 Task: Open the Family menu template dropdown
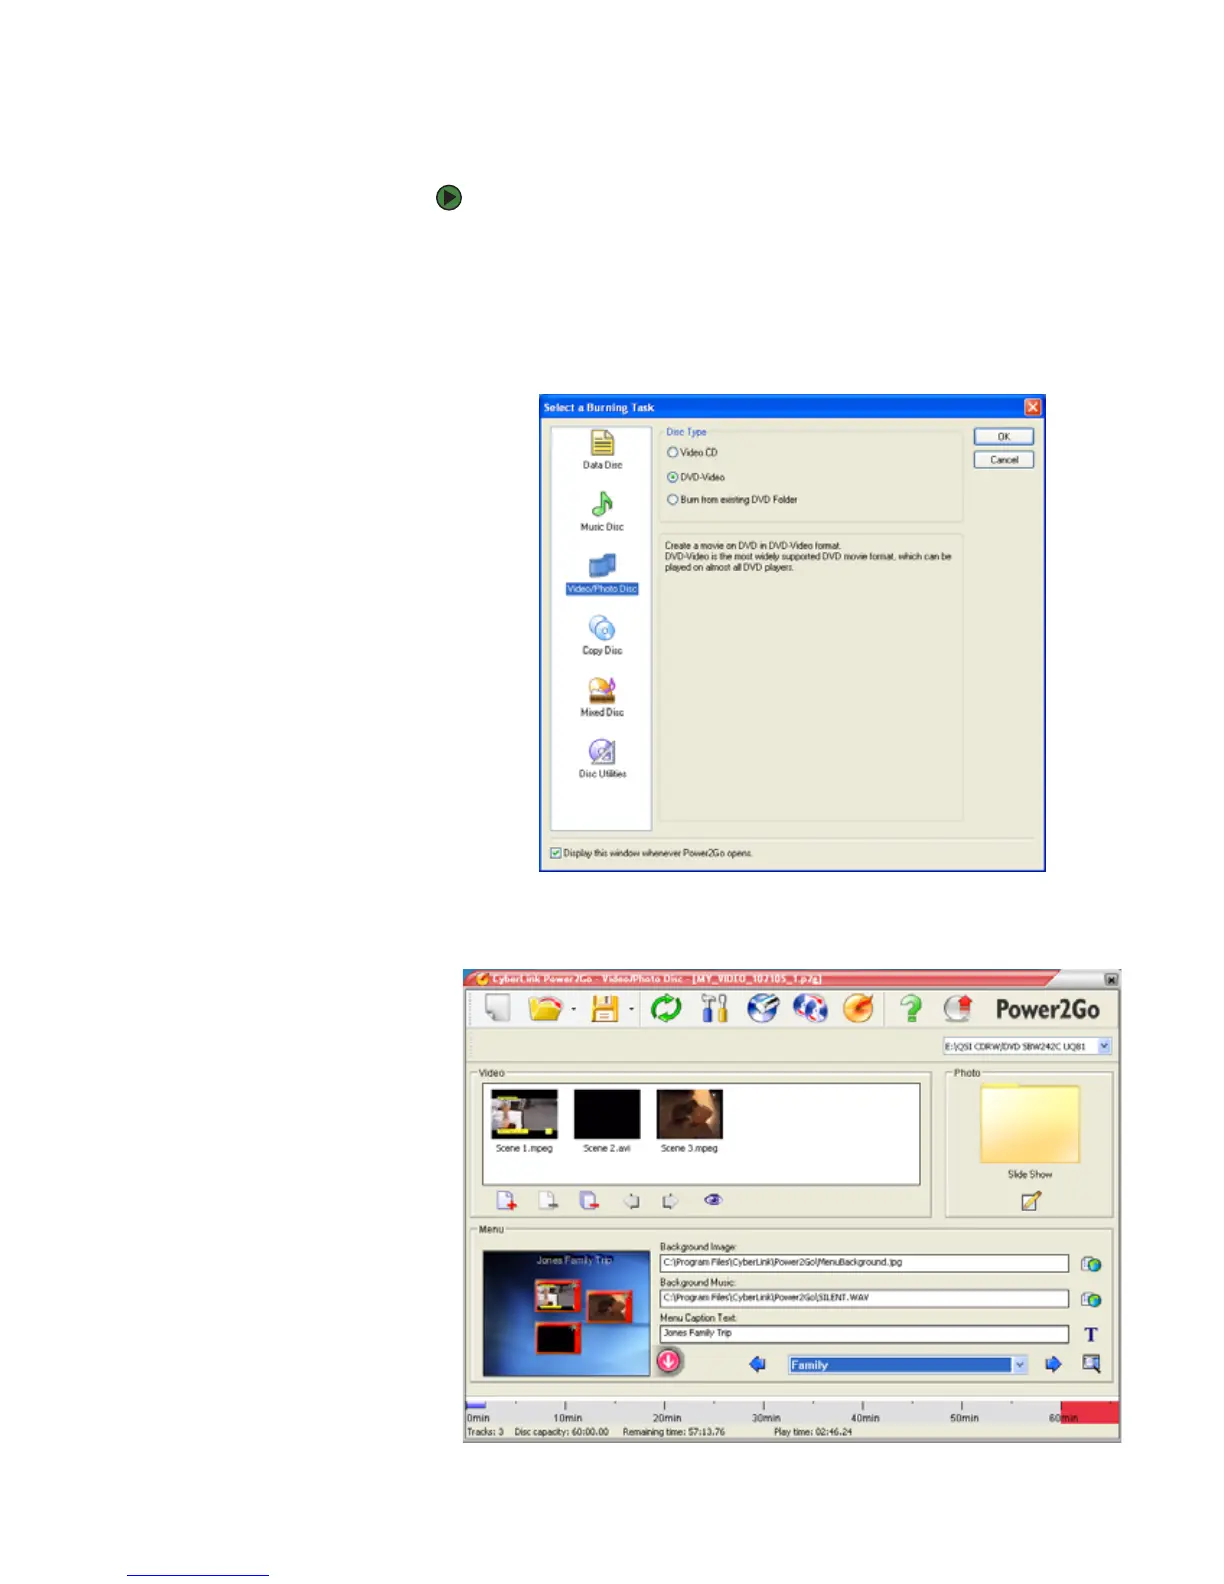(1020, 1365)
